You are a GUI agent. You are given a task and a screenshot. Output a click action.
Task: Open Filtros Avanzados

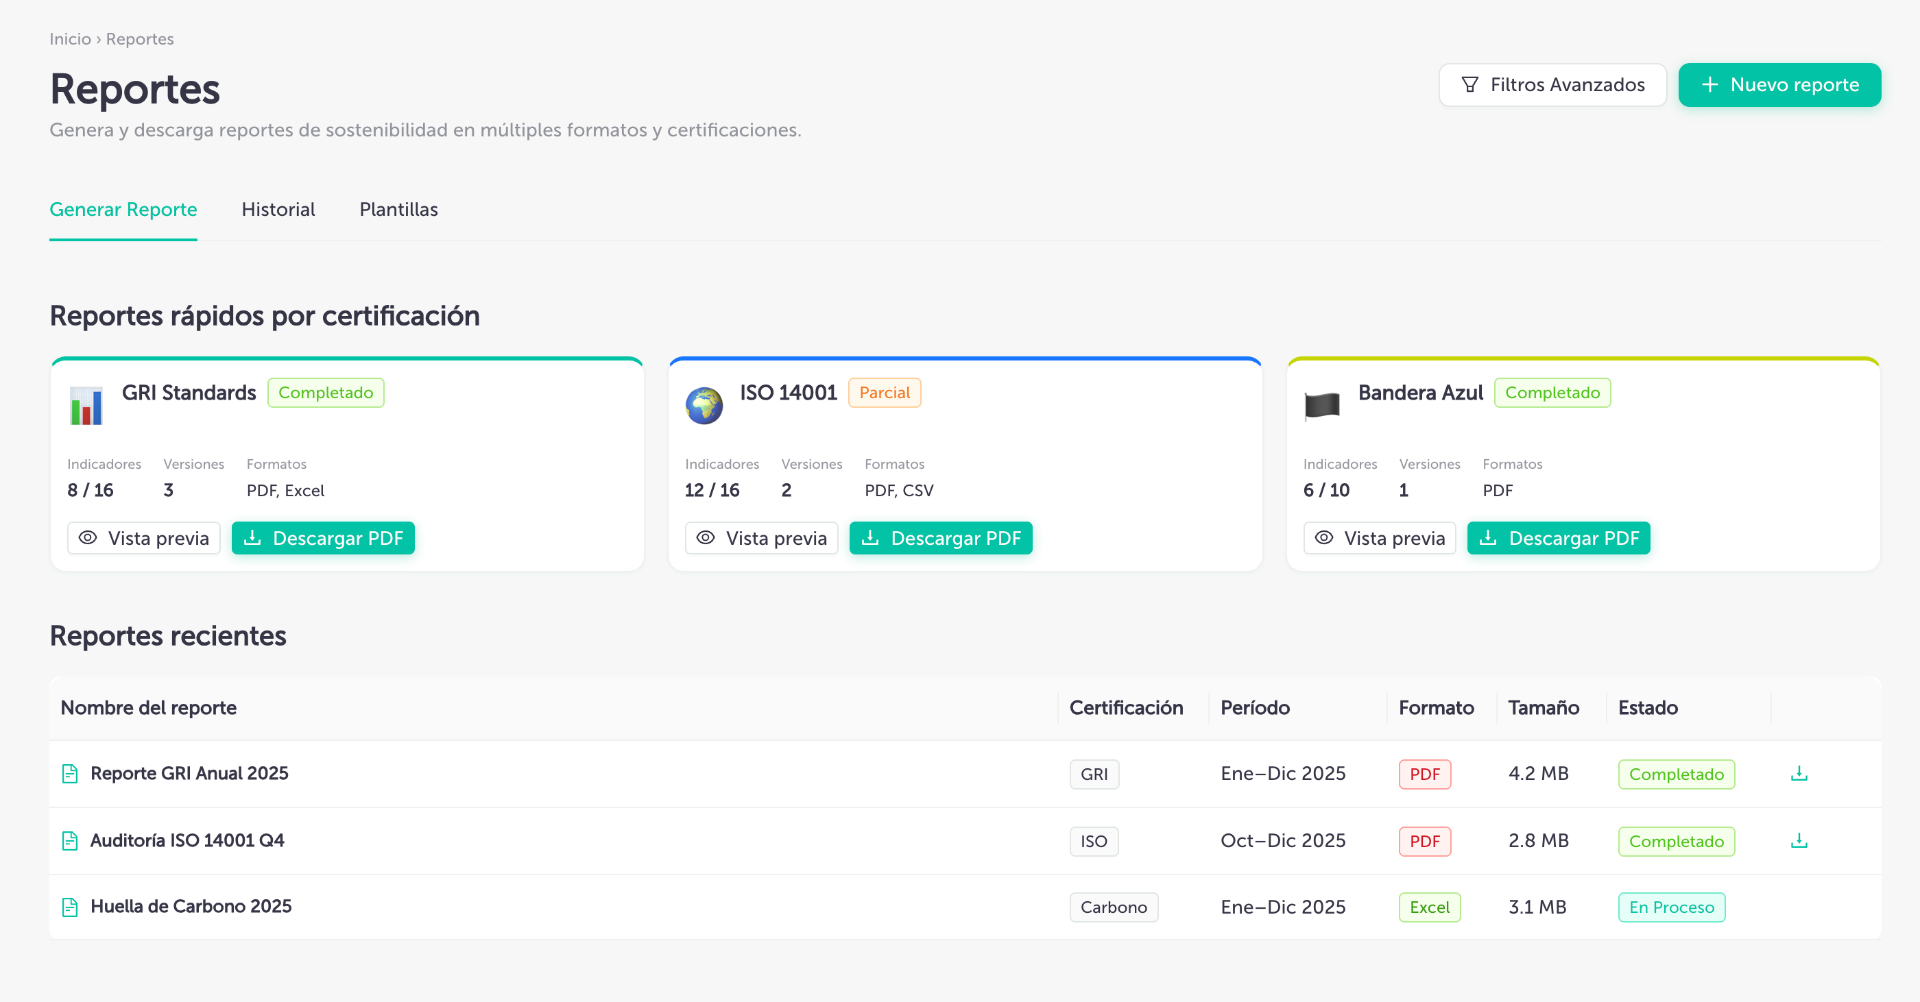(1552, 85)
